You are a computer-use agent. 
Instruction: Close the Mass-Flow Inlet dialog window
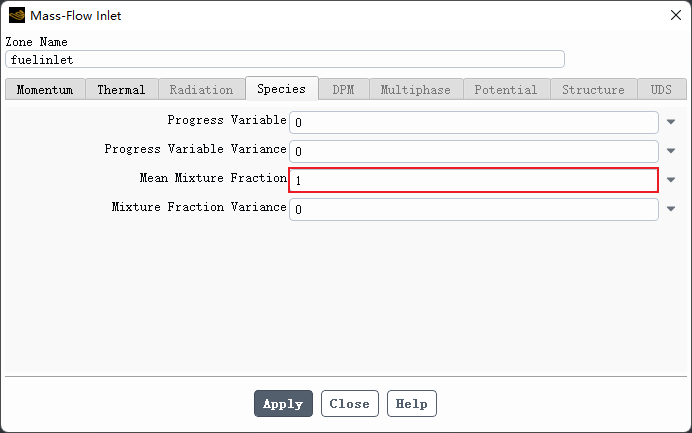coord(670,15)
